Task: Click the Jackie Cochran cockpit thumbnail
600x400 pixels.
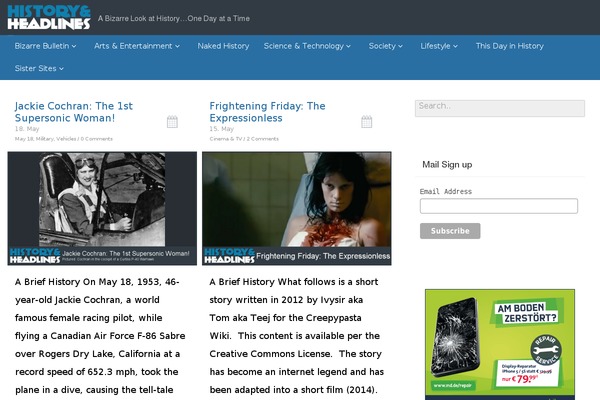Action: coord(102,208)
